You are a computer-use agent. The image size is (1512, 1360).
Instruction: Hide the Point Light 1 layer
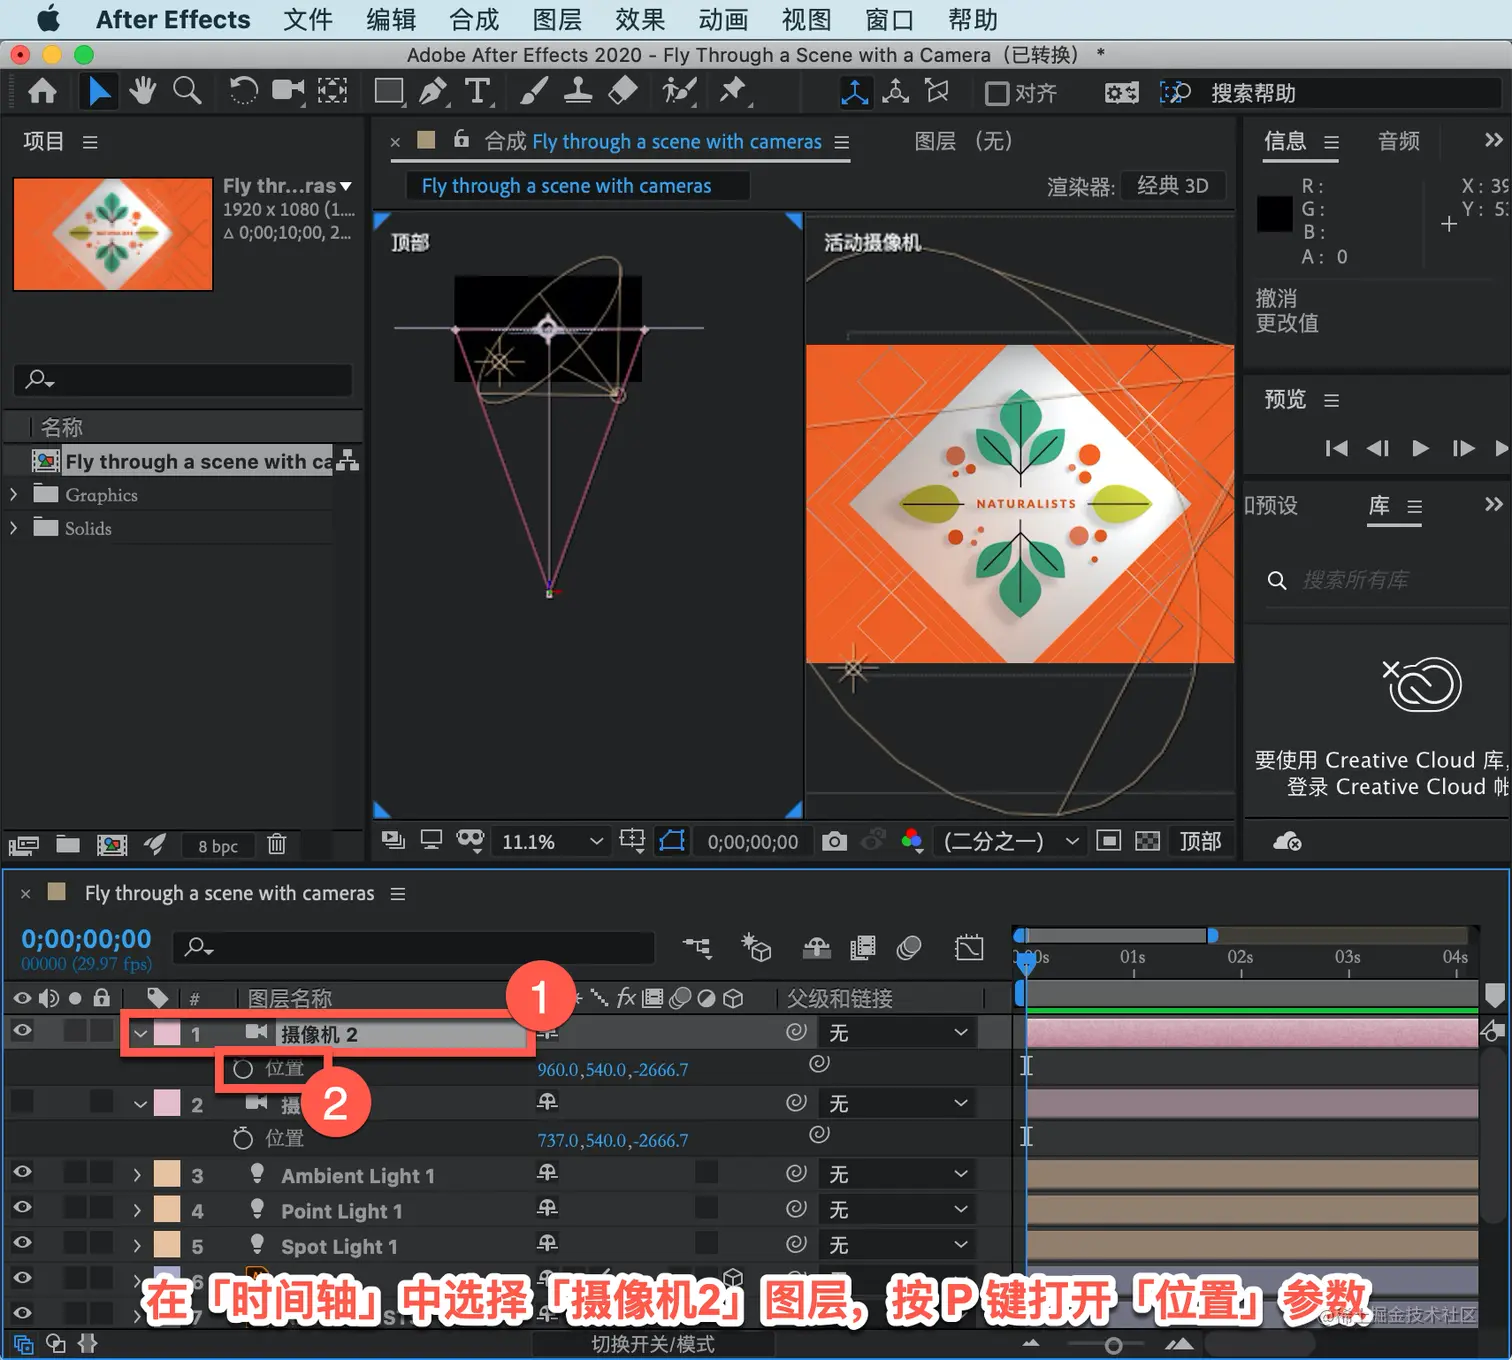click(x=22, y=1207)
